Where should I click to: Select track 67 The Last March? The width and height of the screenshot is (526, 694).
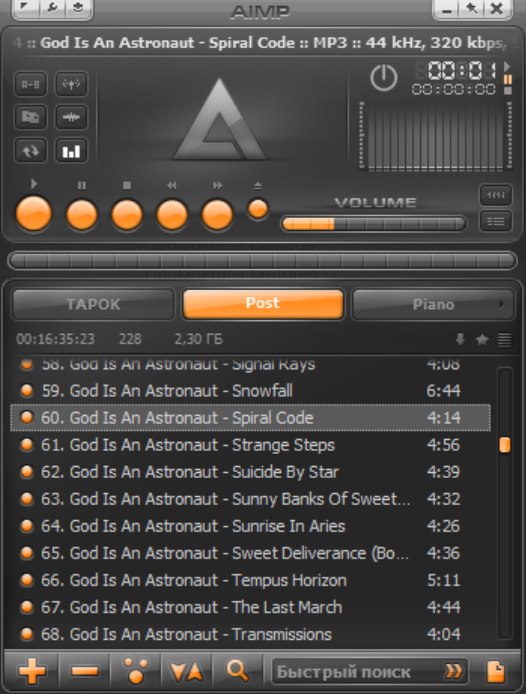[251, 607]
